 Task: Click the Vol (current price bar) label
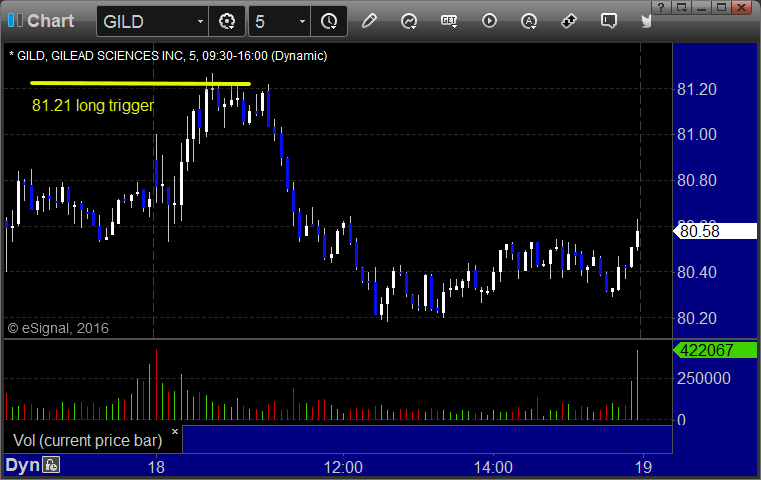87,440
